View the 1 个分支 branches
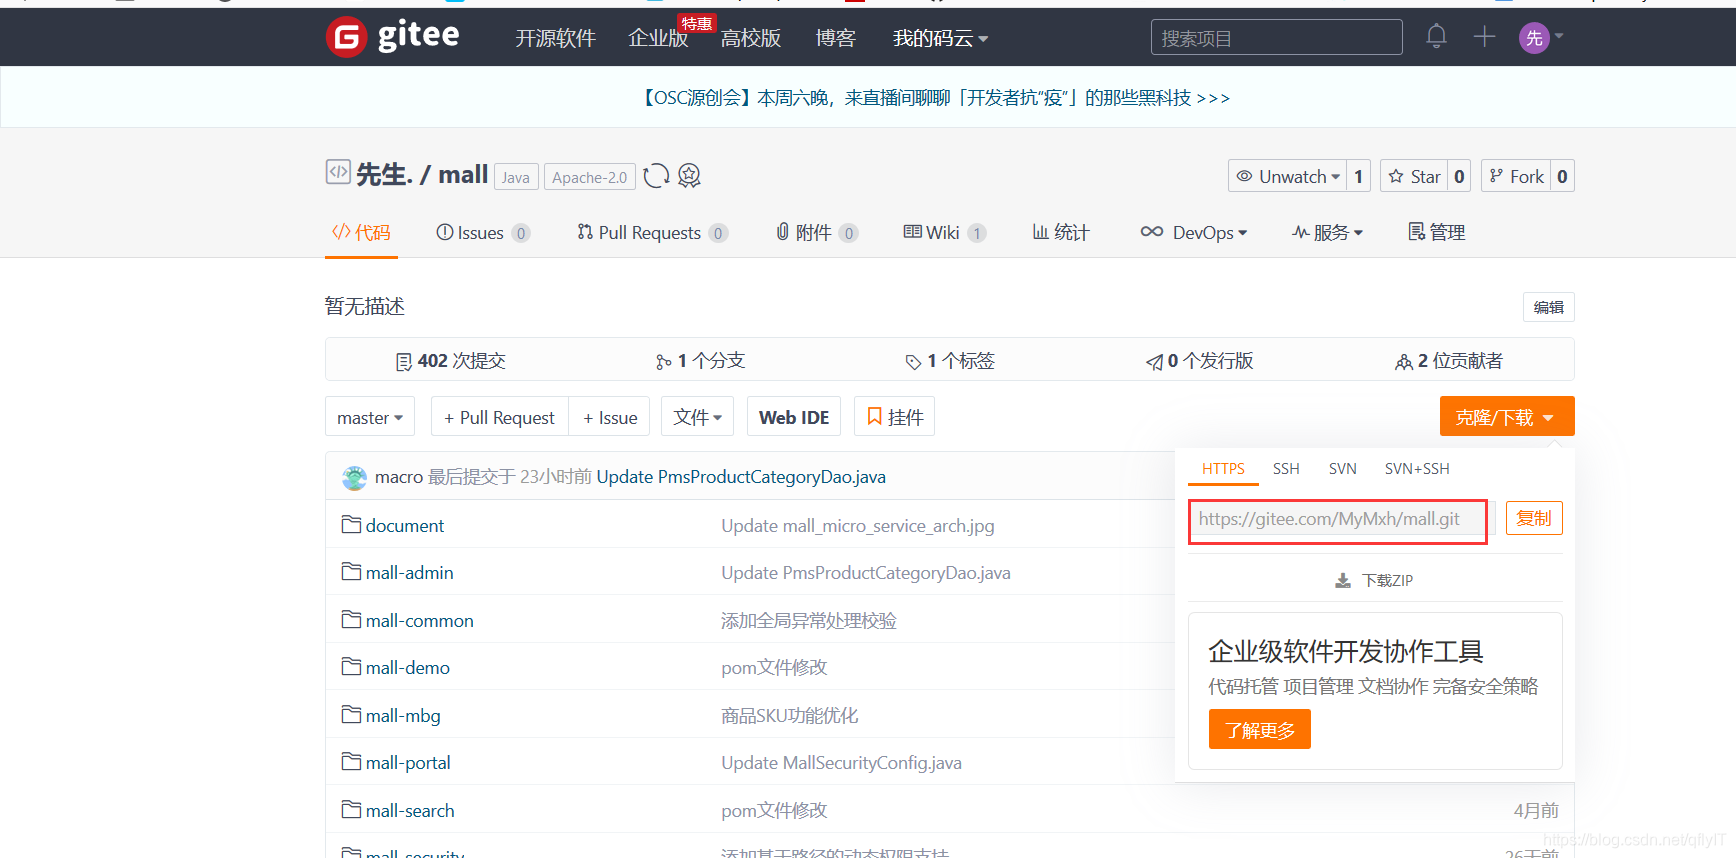1736x858 pixels. point(701,361)
